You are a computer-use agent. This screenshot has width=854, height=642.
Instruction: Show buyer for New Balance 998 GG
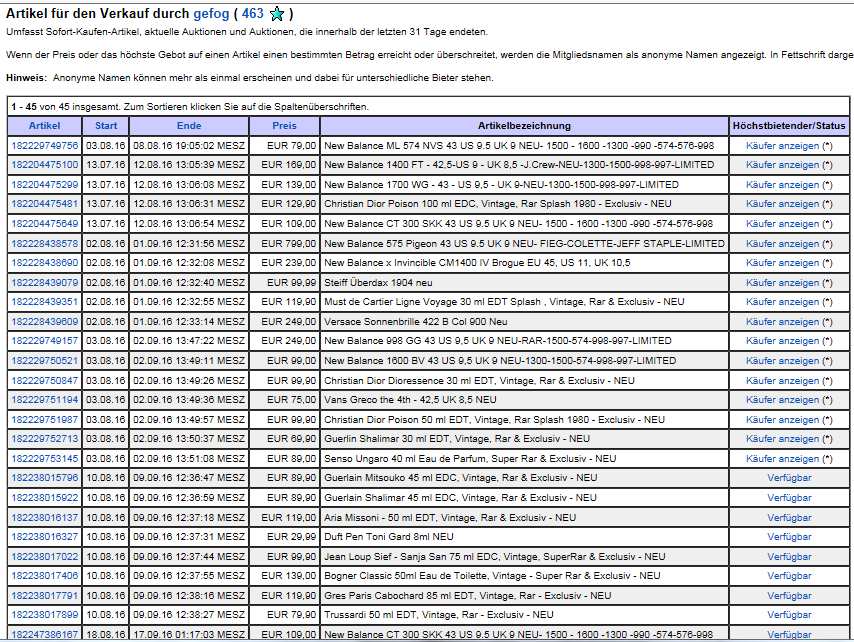pos(783,341)
